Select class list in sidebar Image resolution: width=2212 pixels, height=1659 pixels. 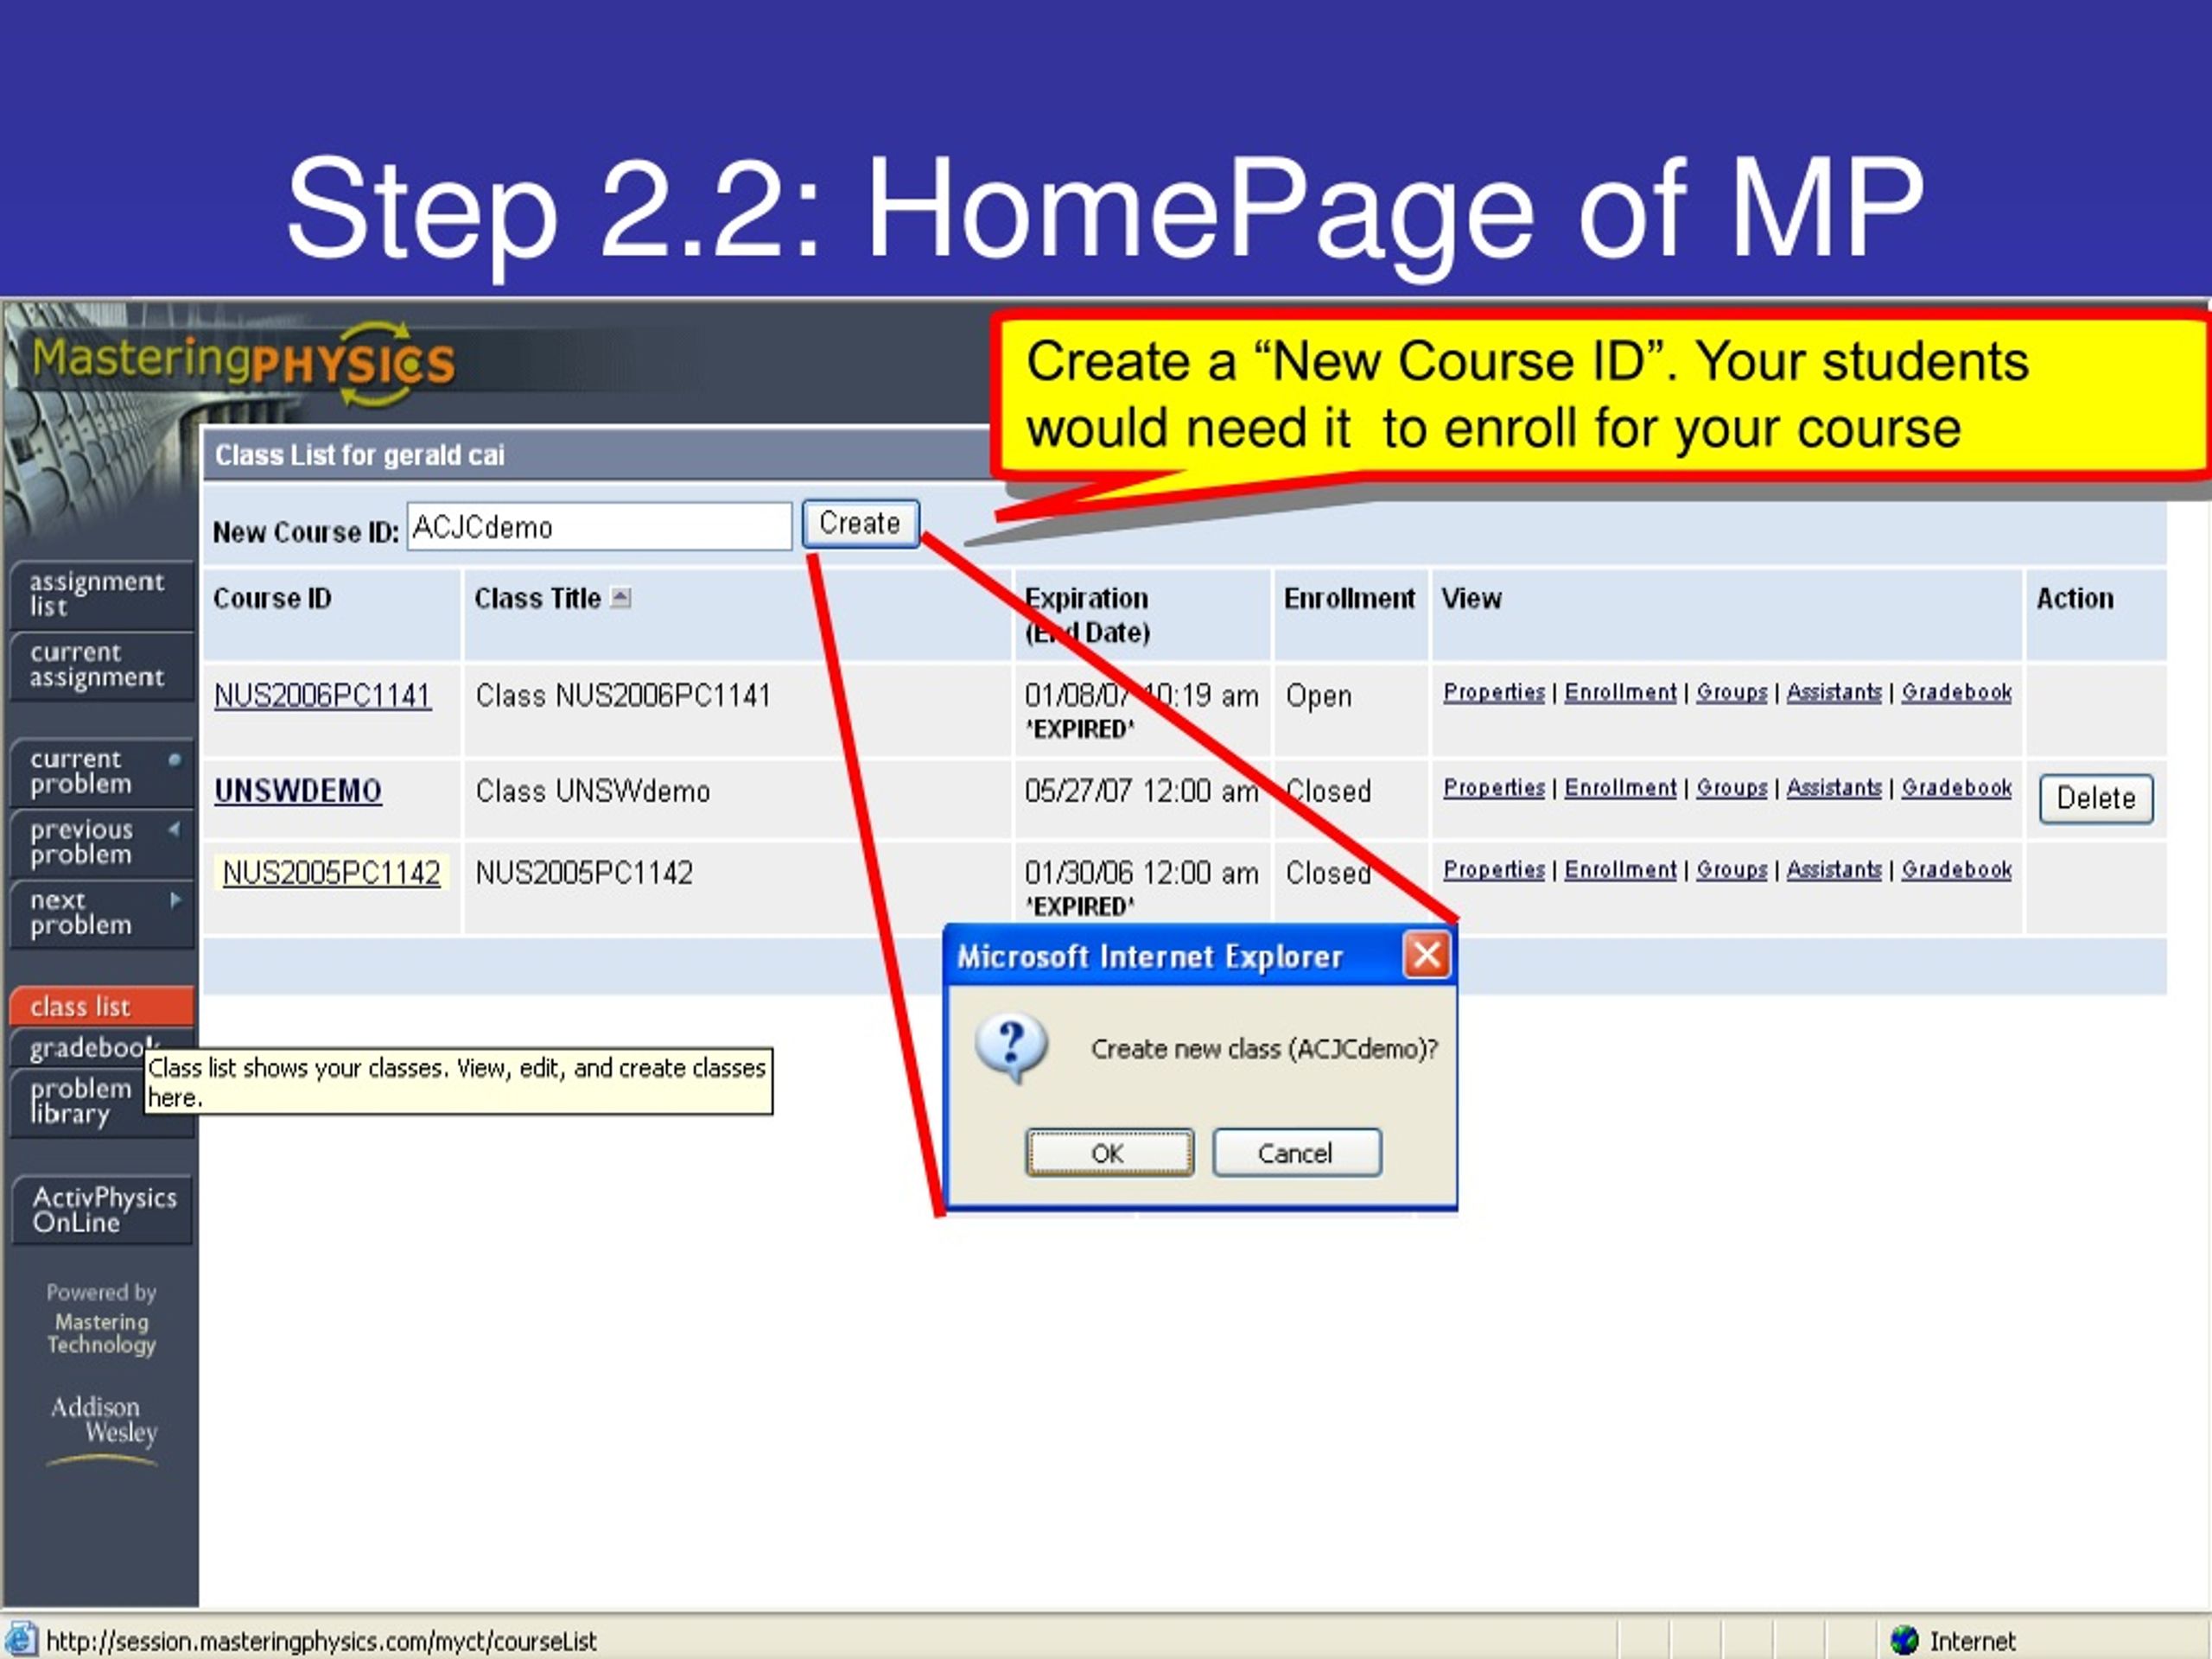[101, 1006]
